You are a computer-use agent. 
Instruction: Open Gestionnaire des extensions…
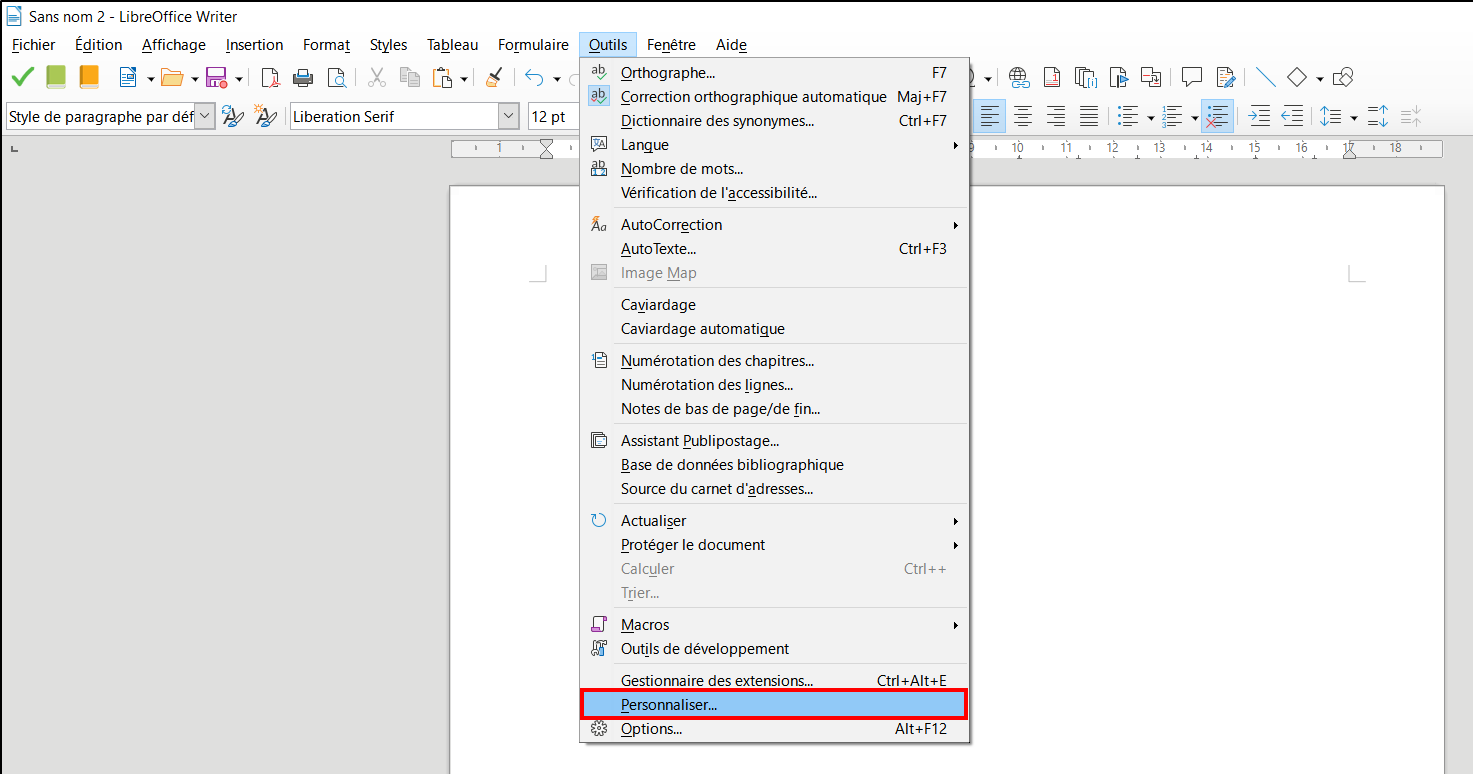click(775, 681)
